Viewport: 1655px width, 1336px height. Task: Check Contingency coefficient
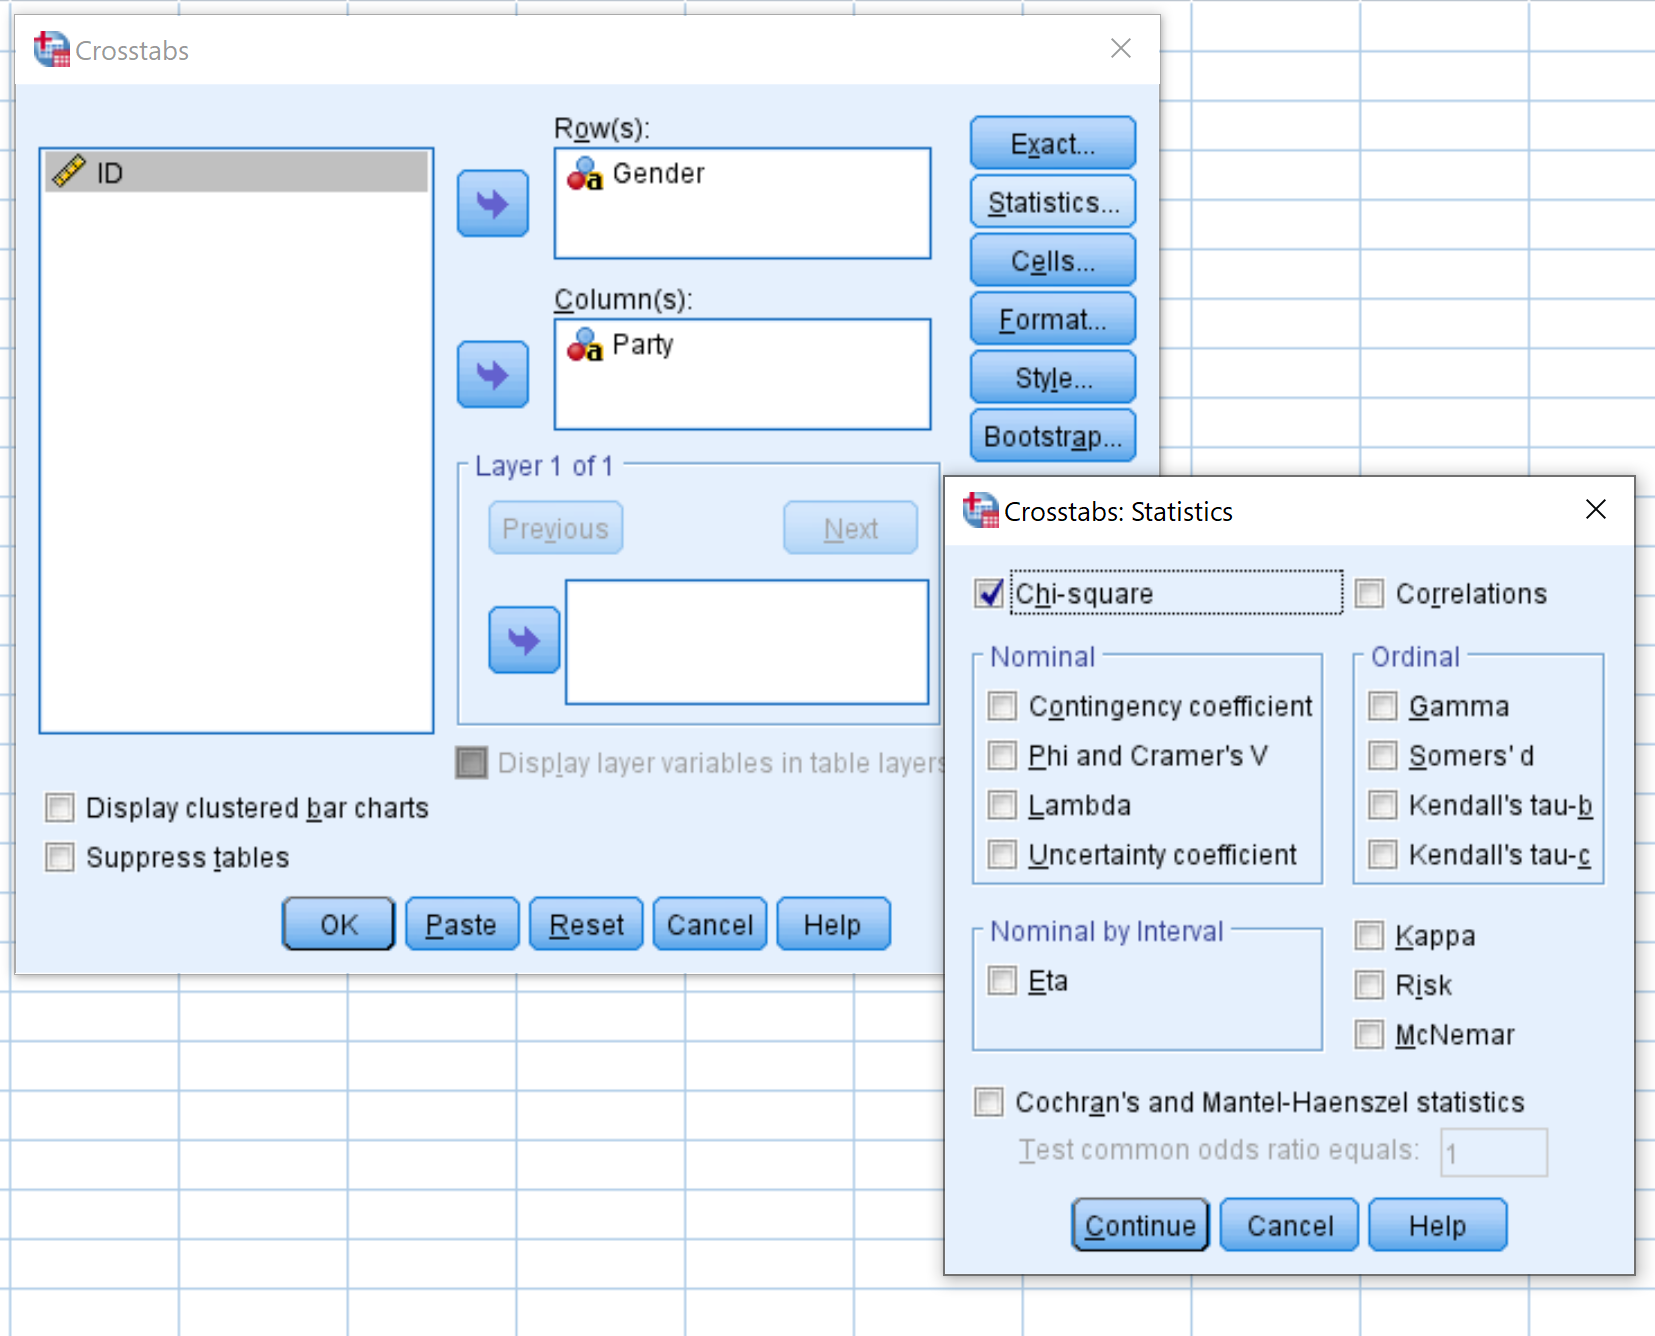1002,706
